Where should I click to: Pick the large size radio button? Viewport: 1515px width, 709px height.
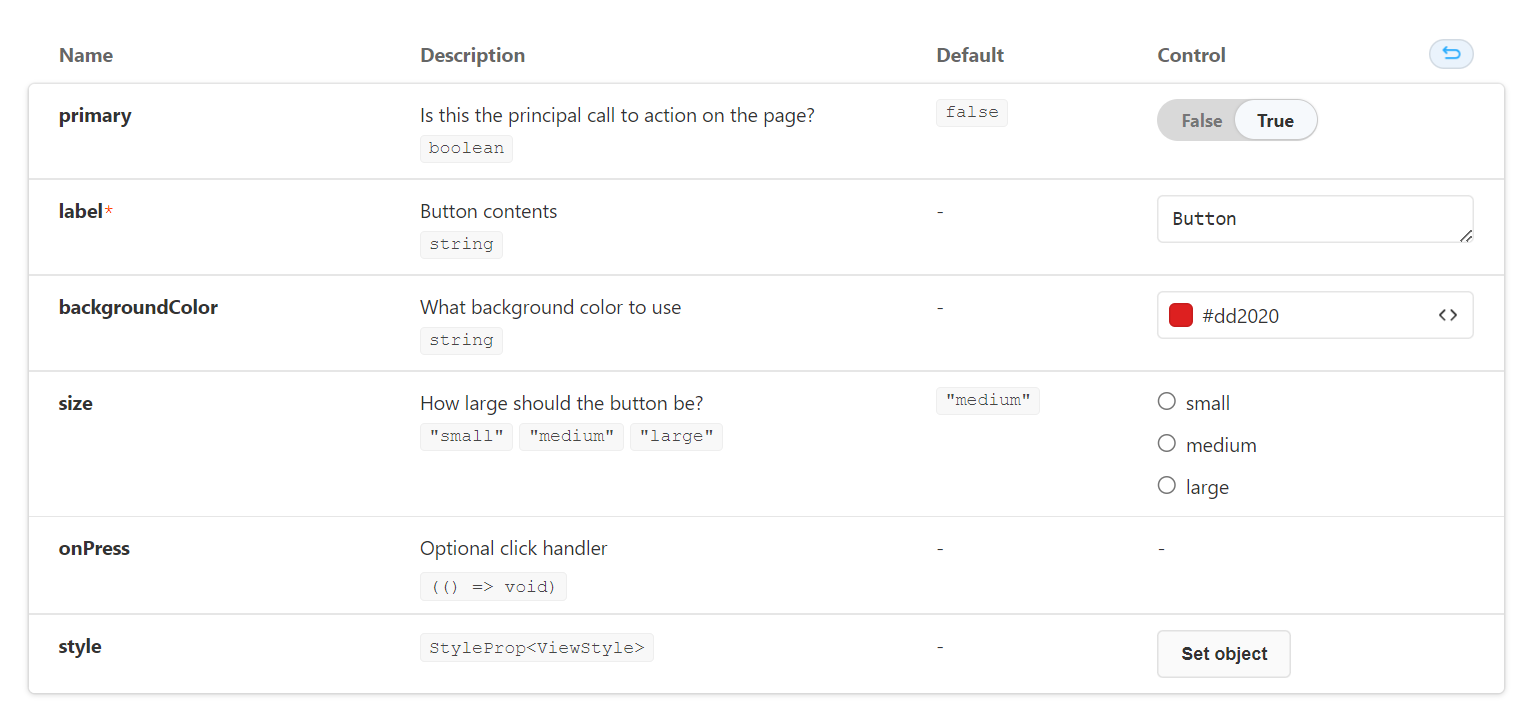click(x=1167, y=486)
